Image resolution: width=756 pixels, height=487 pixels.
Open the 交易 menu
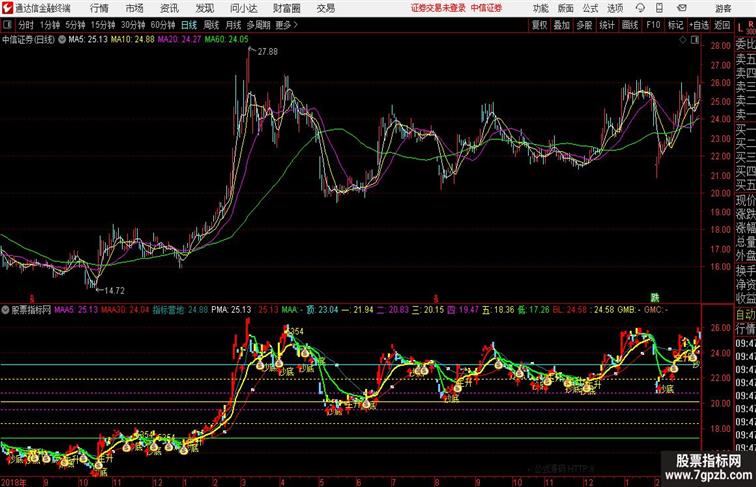click(x=326, y=8)
